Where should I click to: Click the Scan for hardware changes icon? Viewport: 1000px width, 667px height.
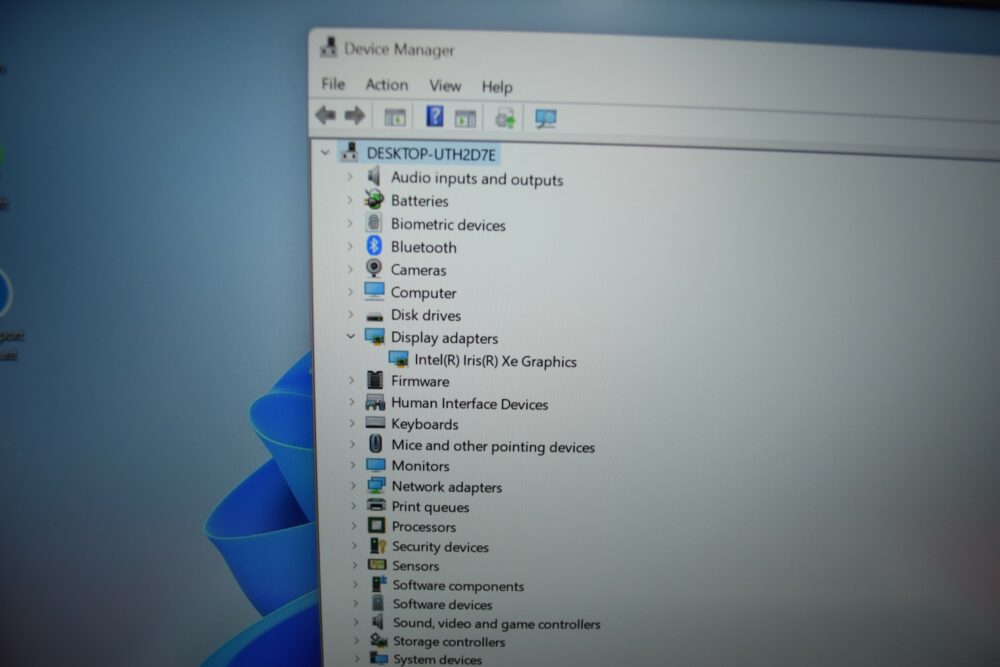pos(546,119)
